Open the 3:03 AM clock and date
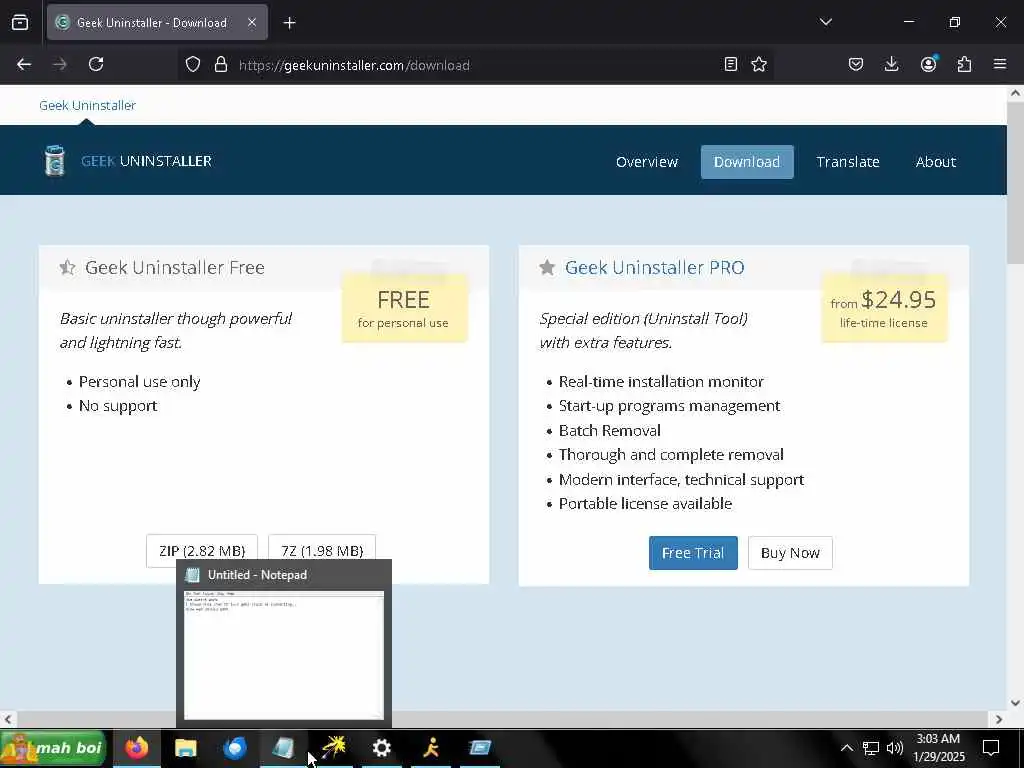The width and height of the screenshot is (1024, 768). 938,748
